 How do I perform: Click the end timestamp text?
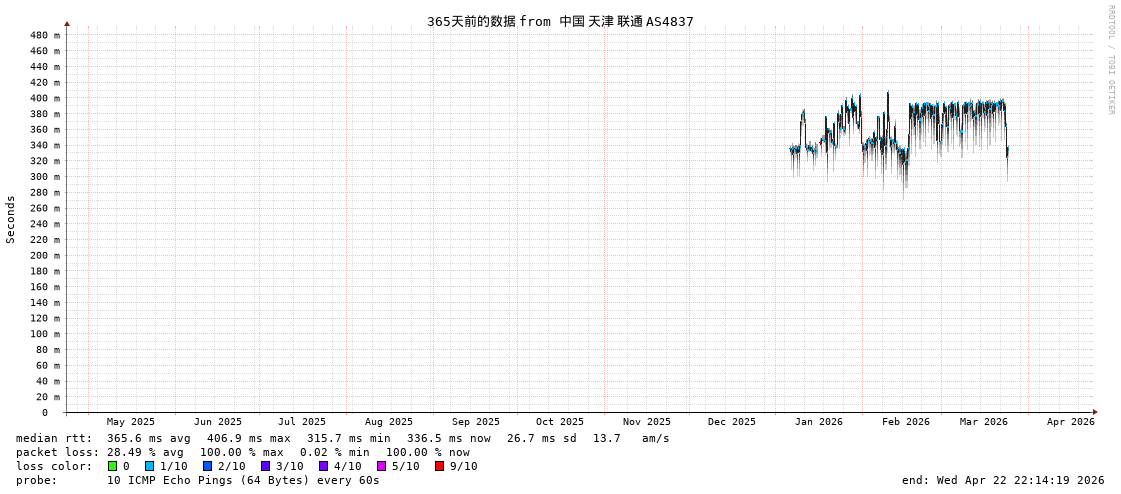pos(1002,480)
